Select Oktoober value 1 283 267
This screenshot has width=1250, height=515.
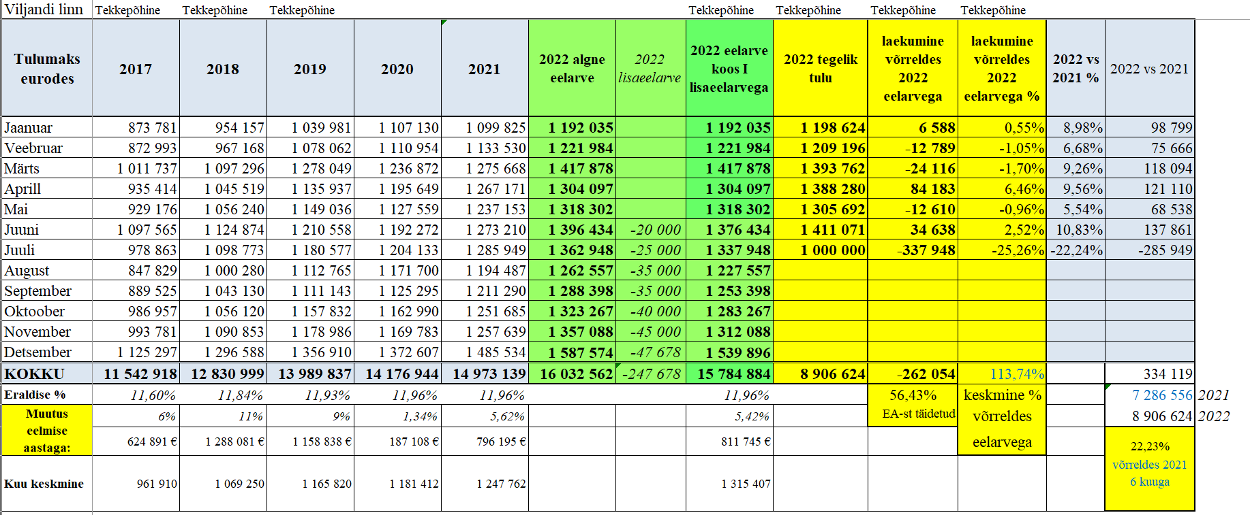tap(729, 311)
